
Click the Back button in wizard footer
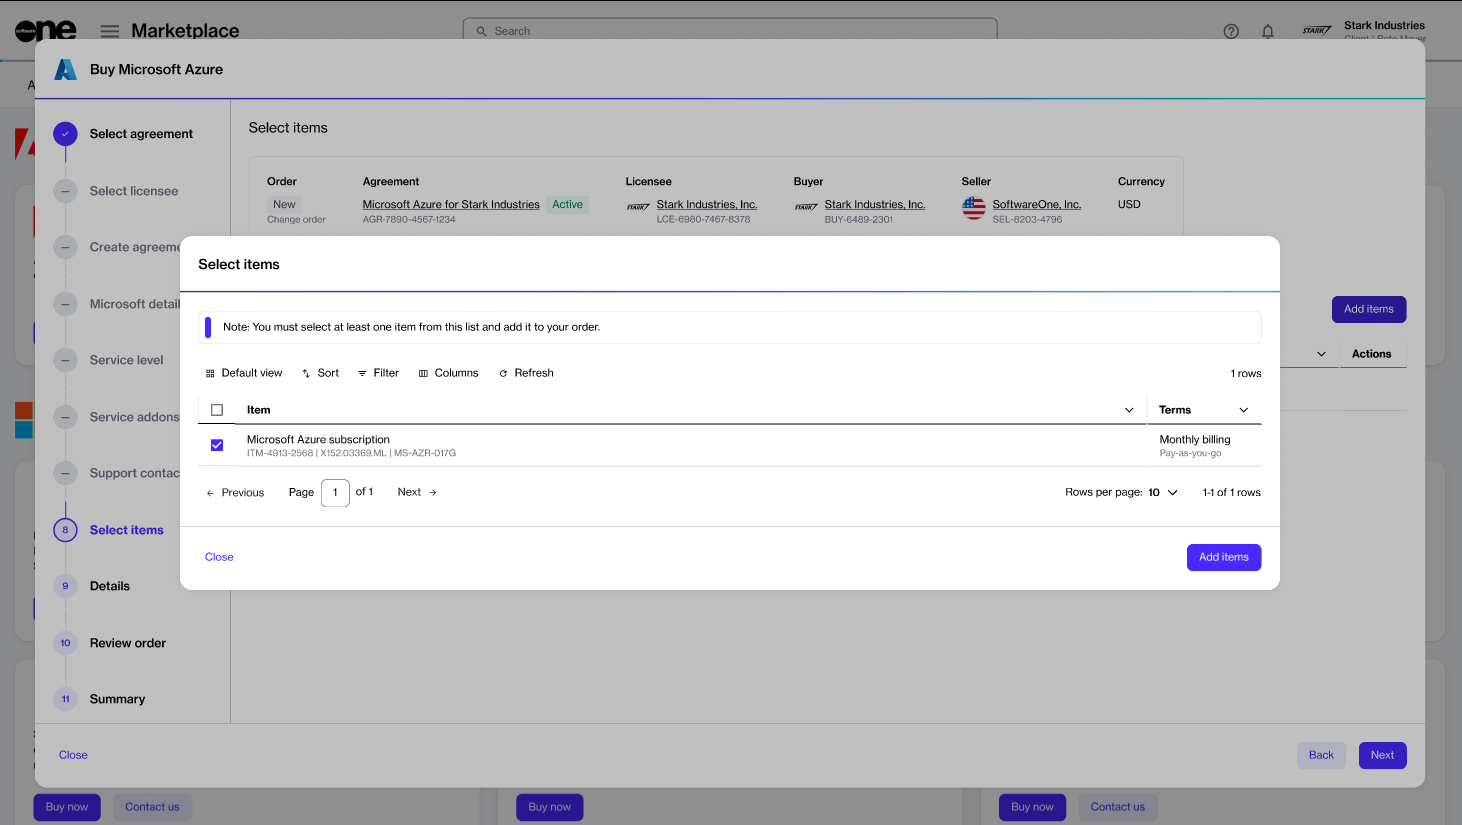pyautogui.click(x=1321, y=755)
